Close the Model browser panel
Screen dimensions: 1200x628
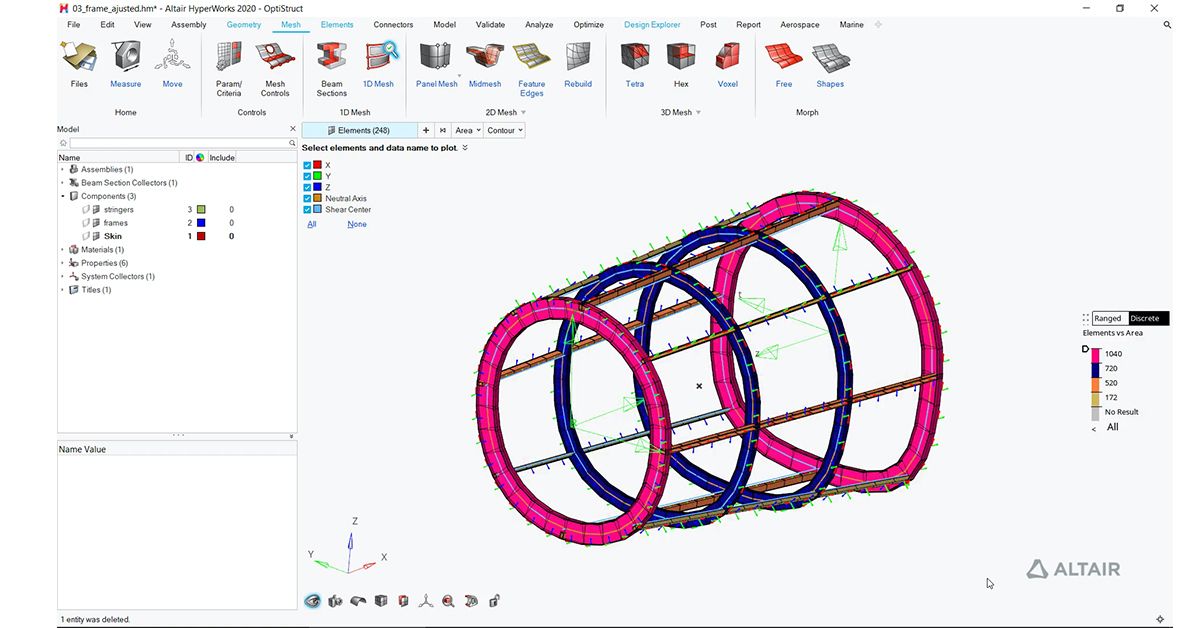292,129
